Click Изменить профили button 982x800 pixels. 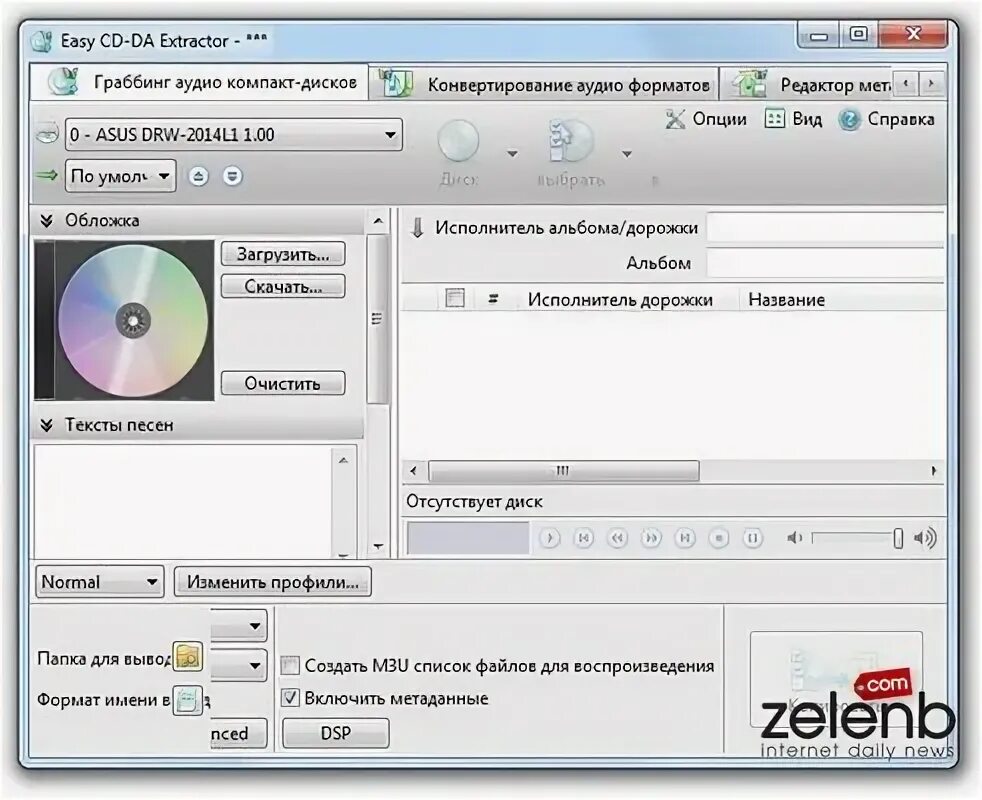point(272,582)
